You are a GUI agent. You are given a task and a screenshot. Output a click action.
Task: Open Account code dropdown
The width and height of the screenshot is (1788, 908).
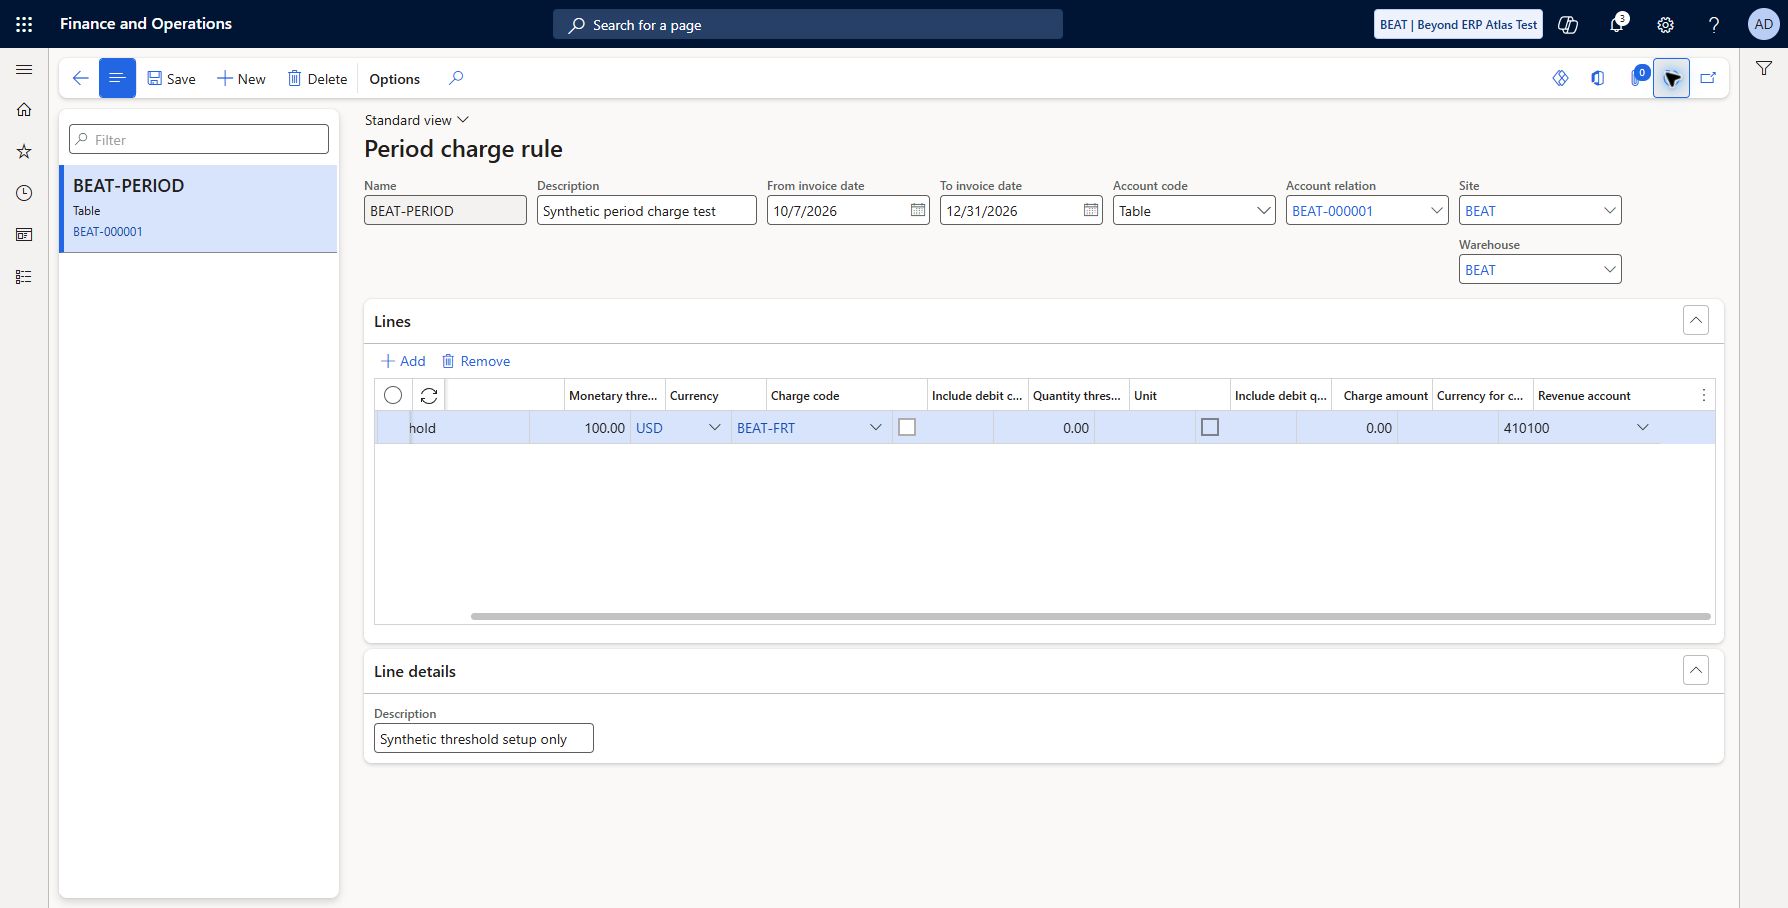tap(1264, 210)
